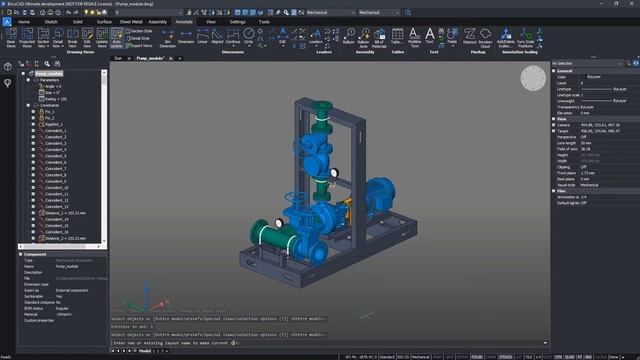The height and width of the screenshot is (360, 640).
Task: Select the single-line Text tool
Action: point(429,37)
